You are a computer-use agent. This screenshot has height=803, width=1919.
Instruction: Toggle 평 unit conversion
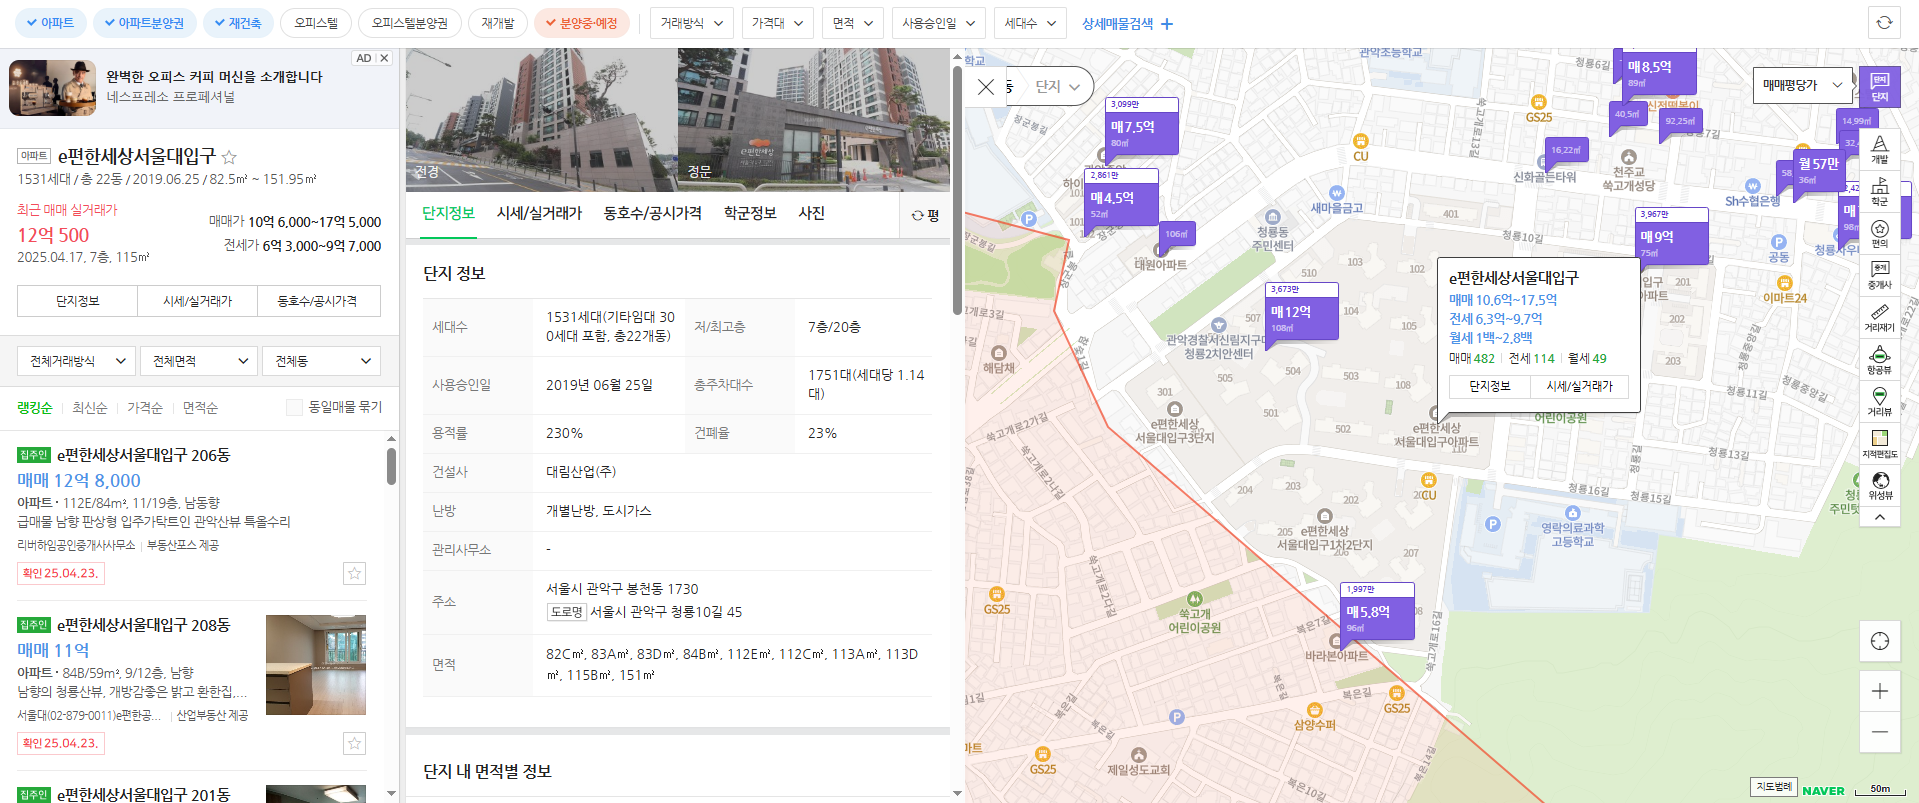point(925,215)
